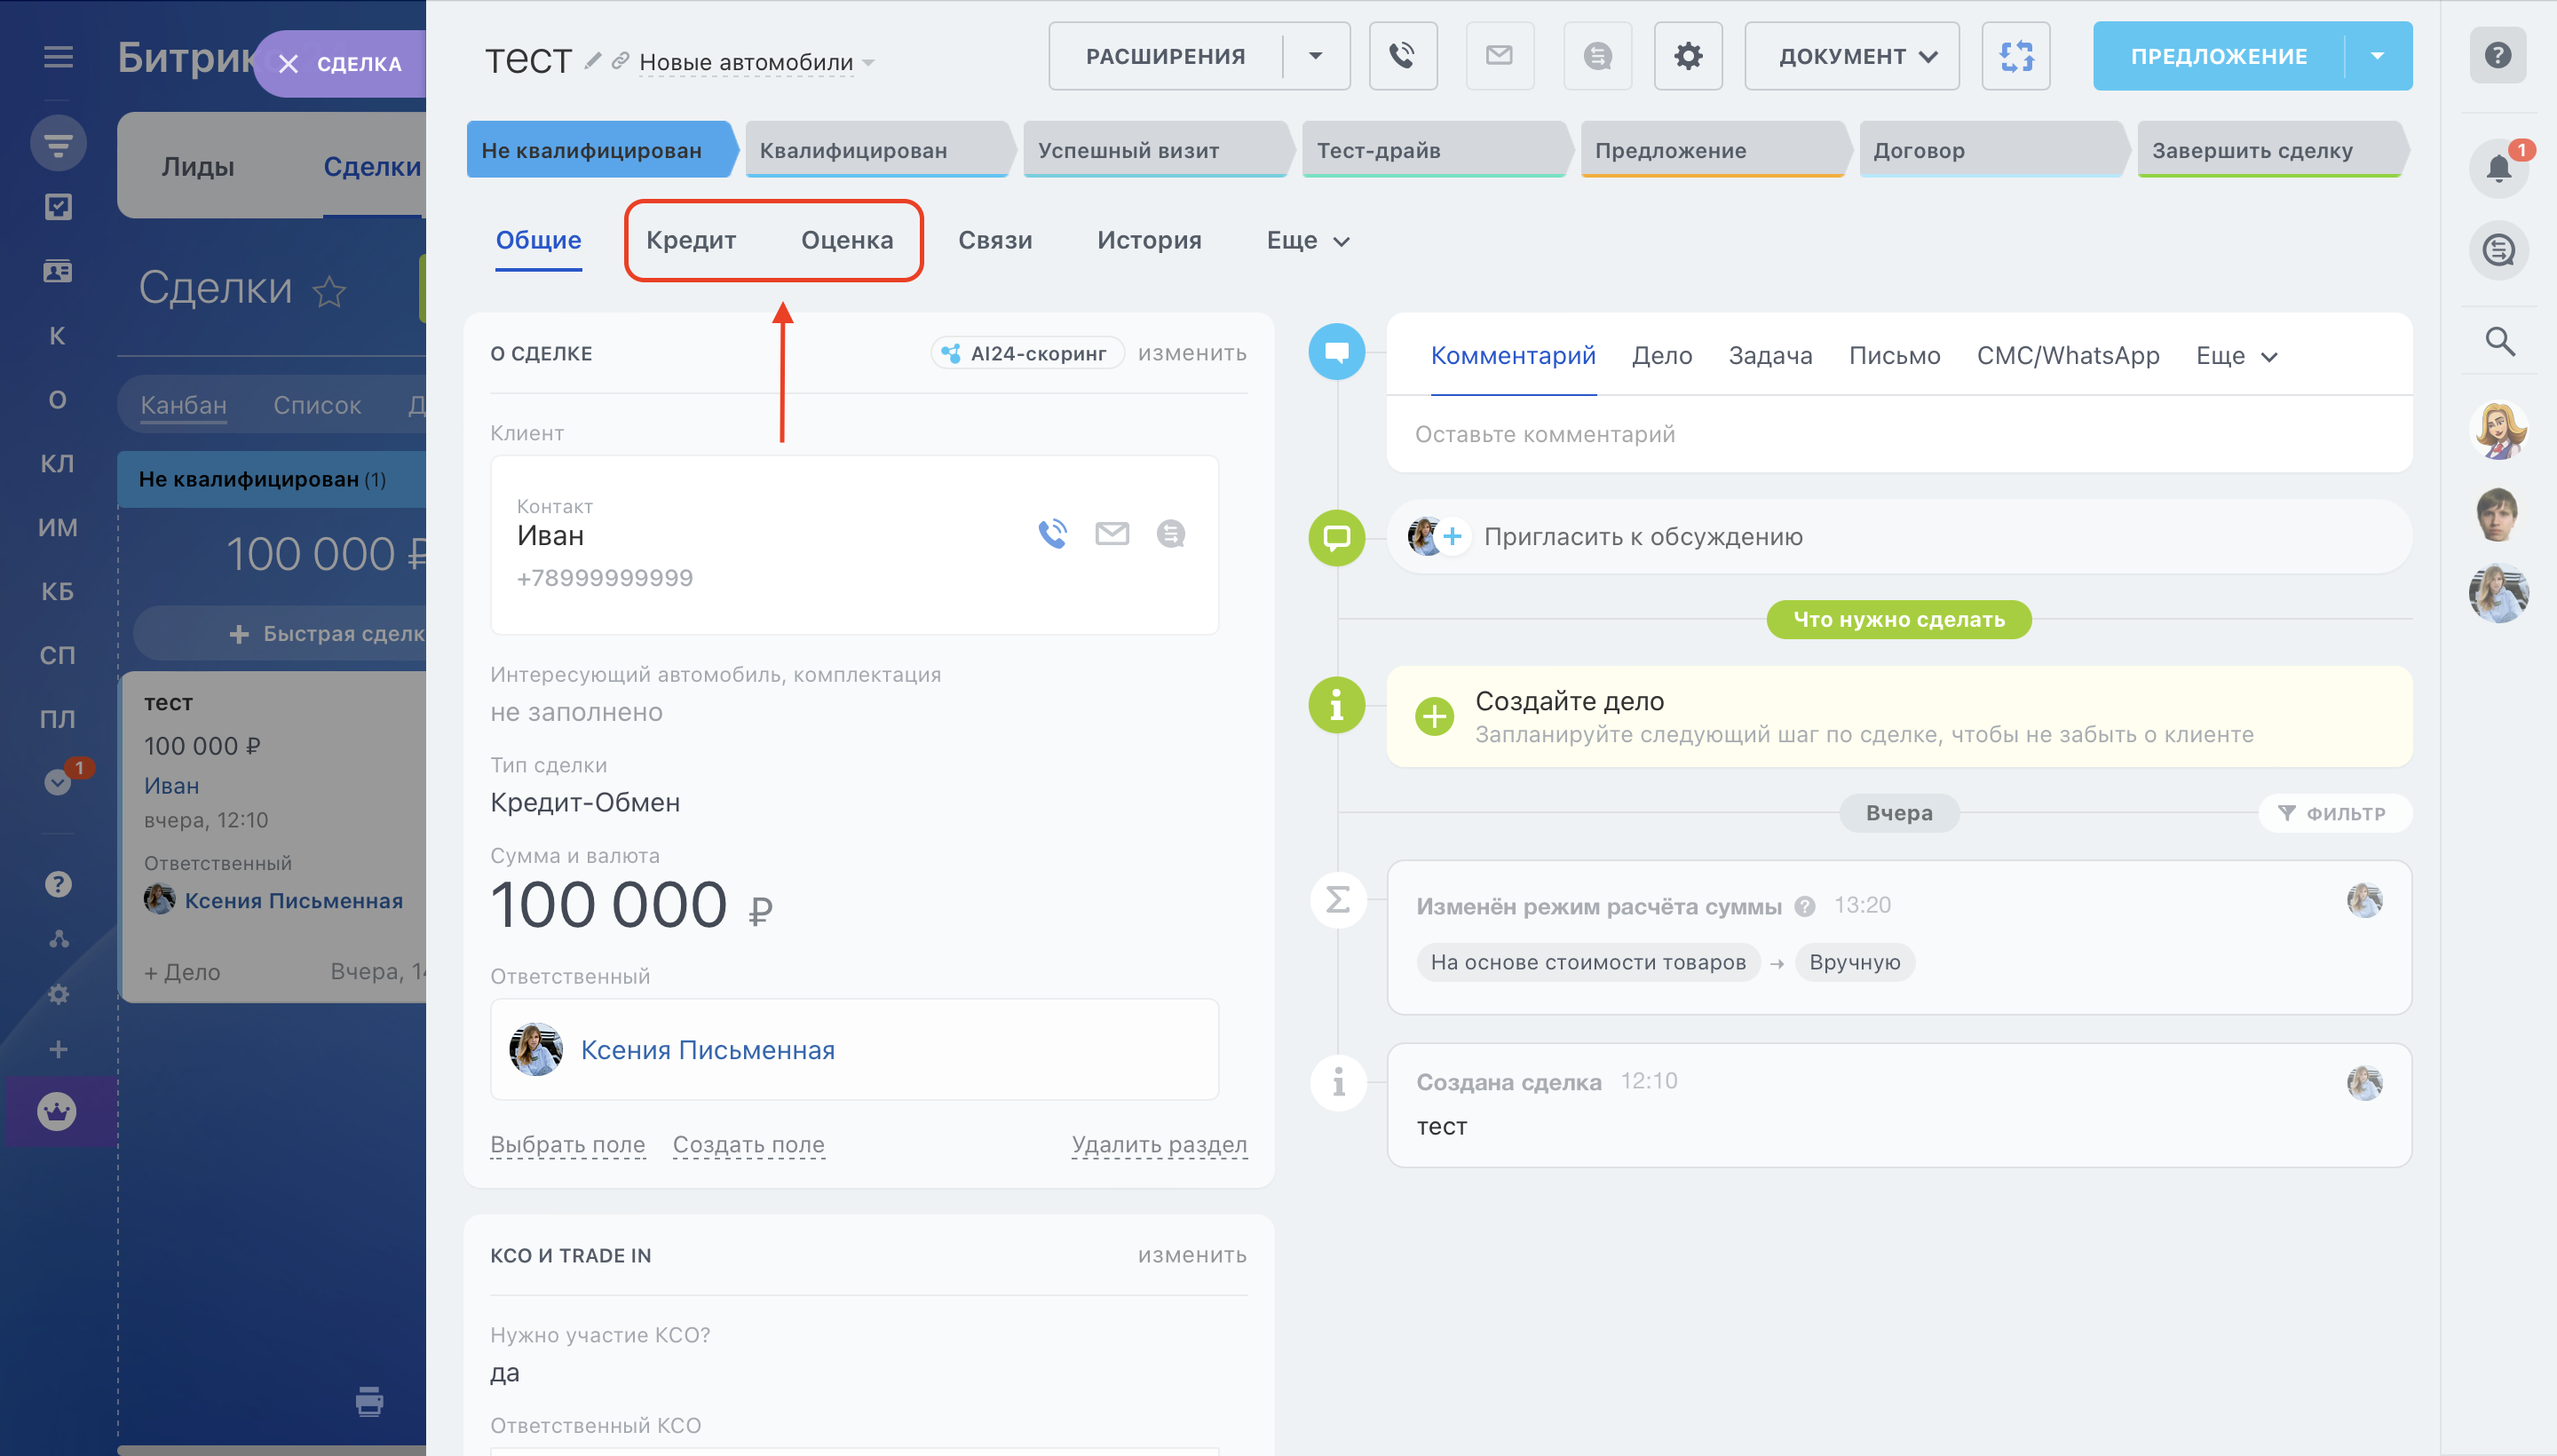Click the phone call icon in header
Image resolution: width=2557 pixels, height=1456 pixels.
click(1402, 56)
